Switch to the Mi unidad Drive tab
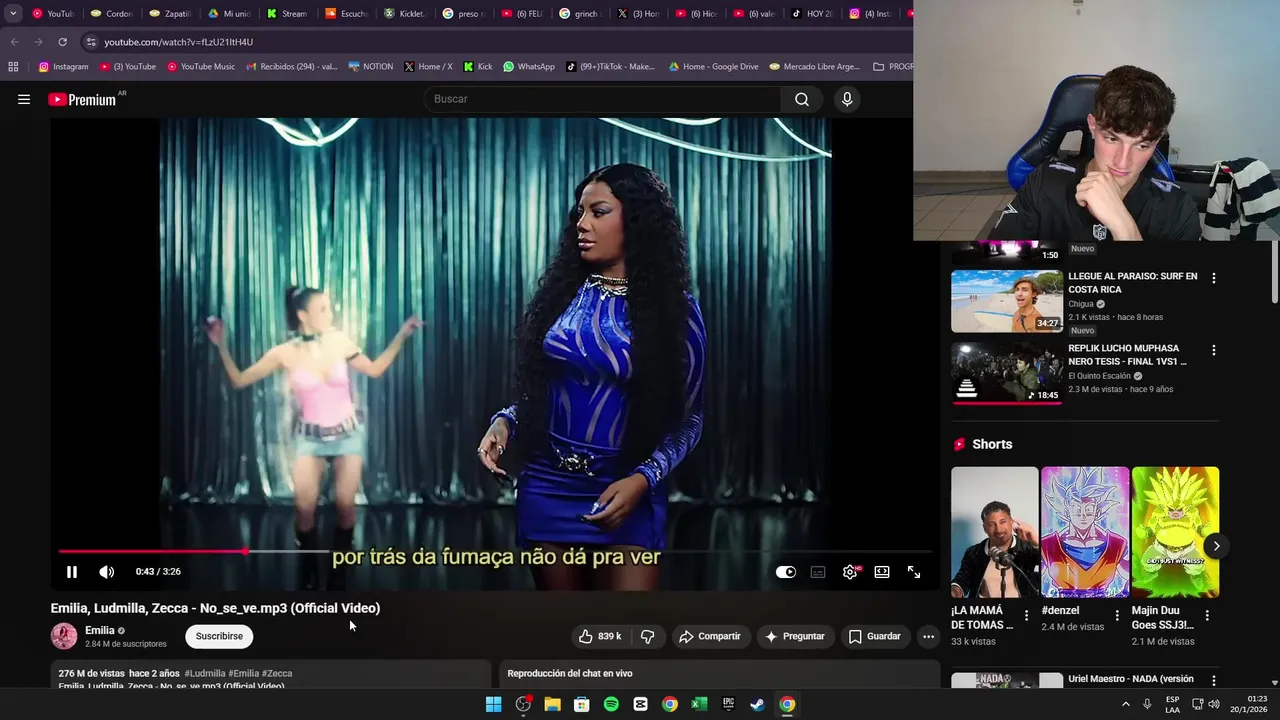Image resolution: width=1280 pixels, height=720 pixels. pos(229,14)
